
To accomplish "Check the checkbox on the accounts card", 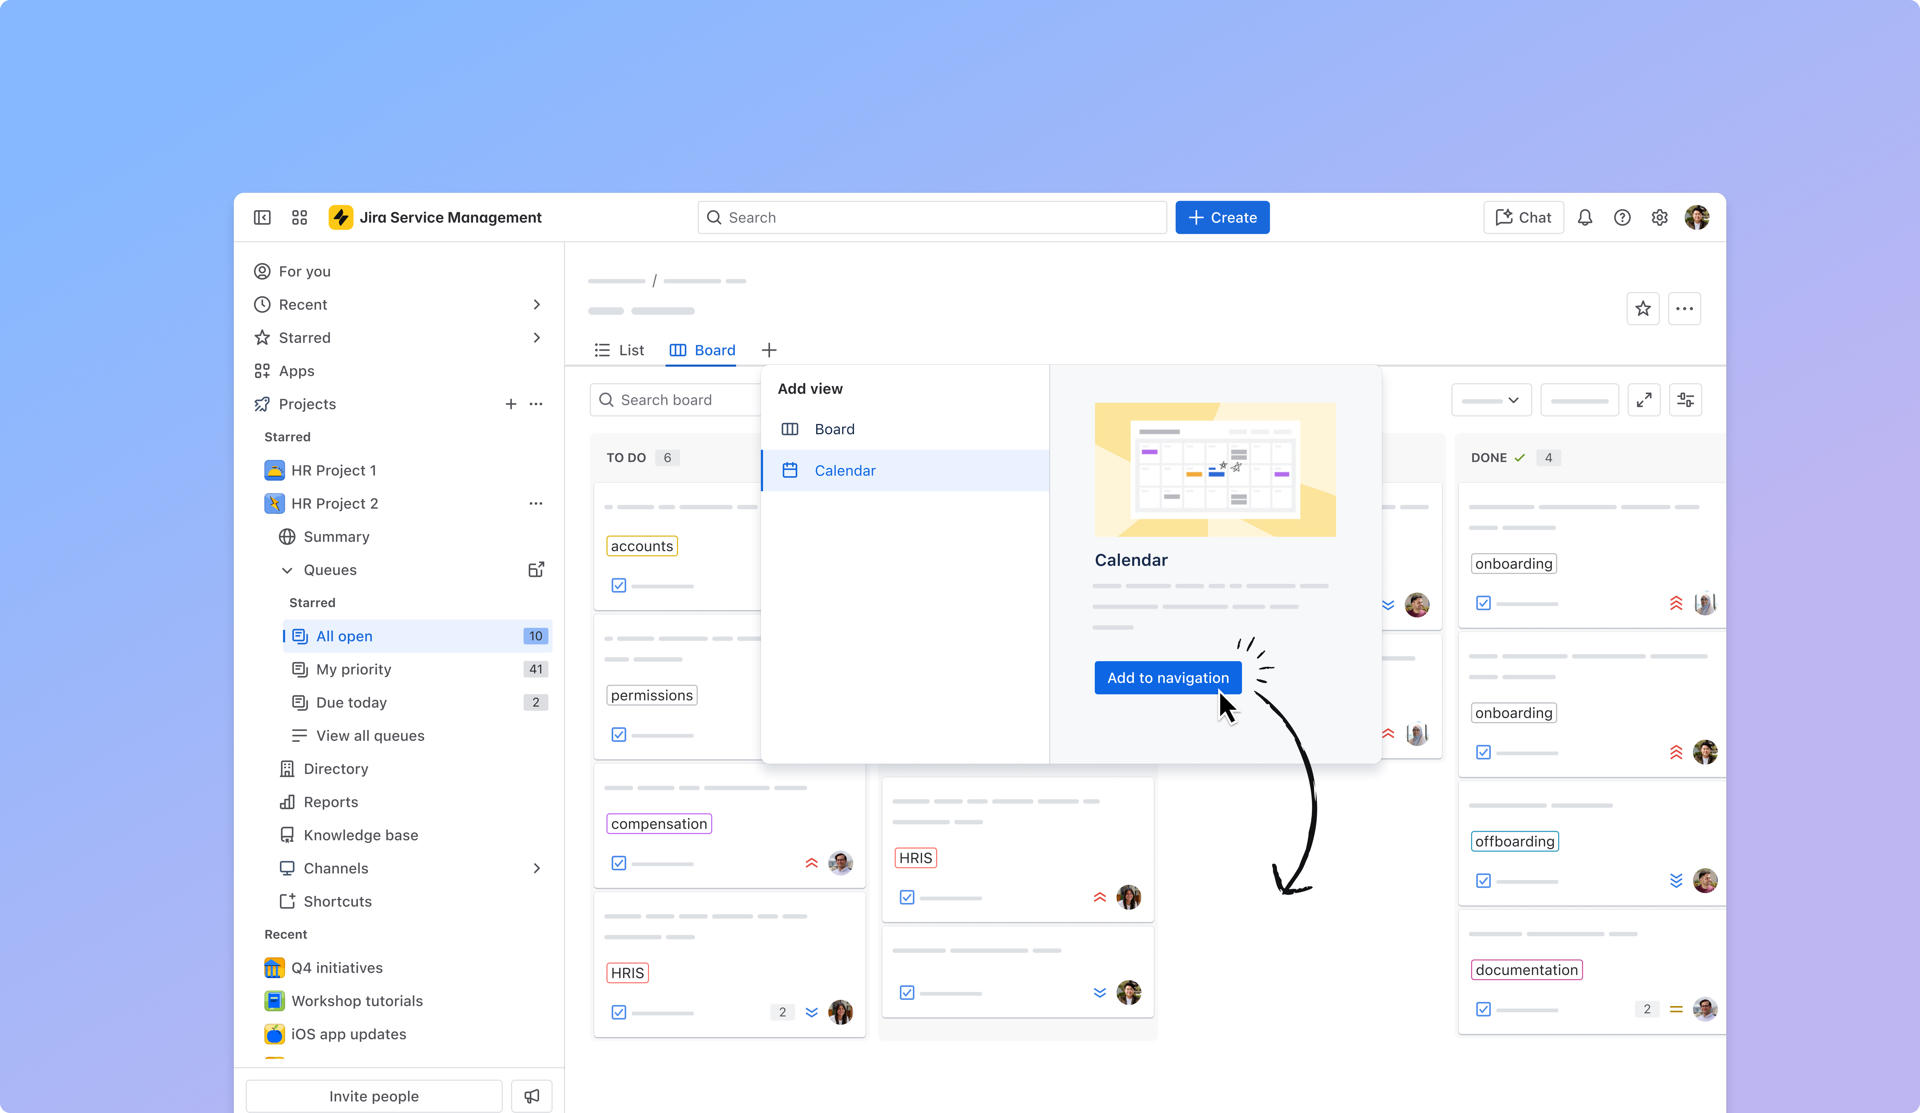I will coord(619,585).
